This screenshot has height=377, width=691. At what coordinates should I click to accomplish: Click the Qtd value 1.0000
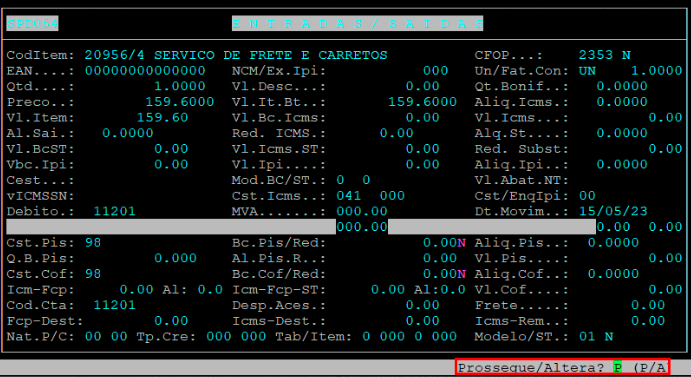pyautogui.click(x=180, y=86)
